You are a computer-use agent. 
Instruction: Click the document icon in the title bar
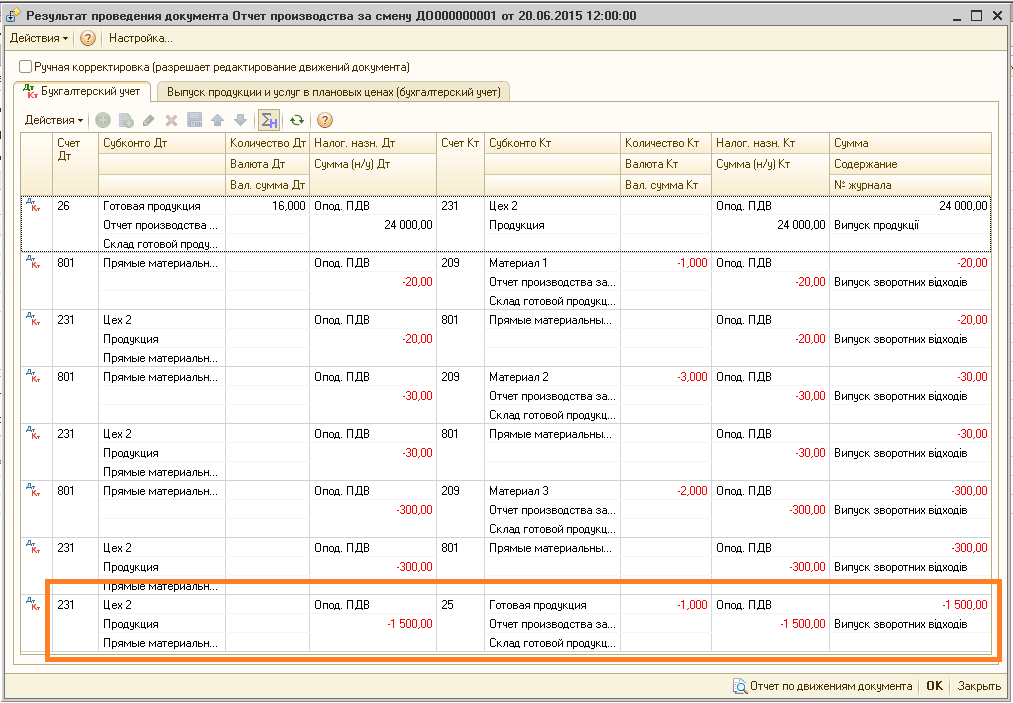[x=12, y=16]
